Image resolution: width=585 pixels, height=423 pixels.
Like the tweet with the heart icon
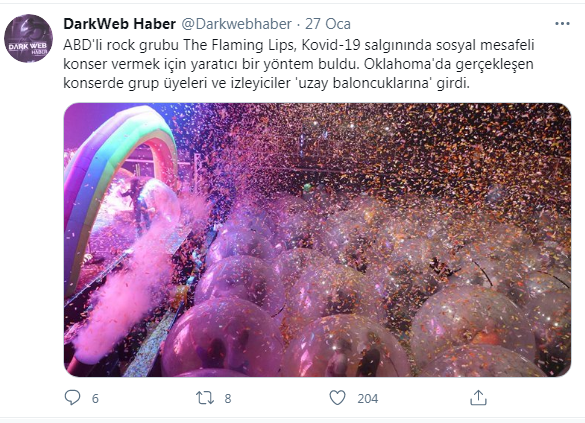pos(337,398)
